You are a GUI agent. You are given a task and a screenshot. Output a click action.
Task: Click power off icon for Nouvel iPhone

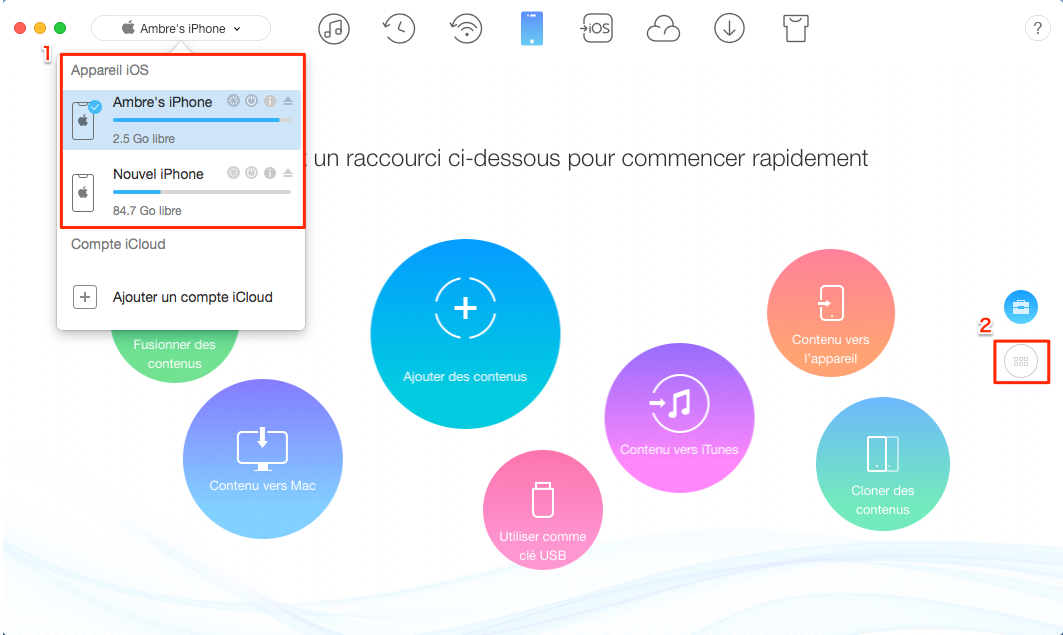pos(252,173)
